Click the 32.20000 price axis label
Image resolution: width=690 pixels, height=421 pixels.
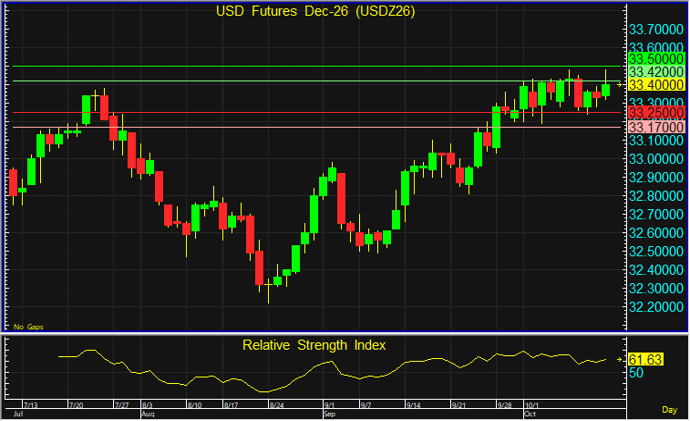click(x=656, y=307)
